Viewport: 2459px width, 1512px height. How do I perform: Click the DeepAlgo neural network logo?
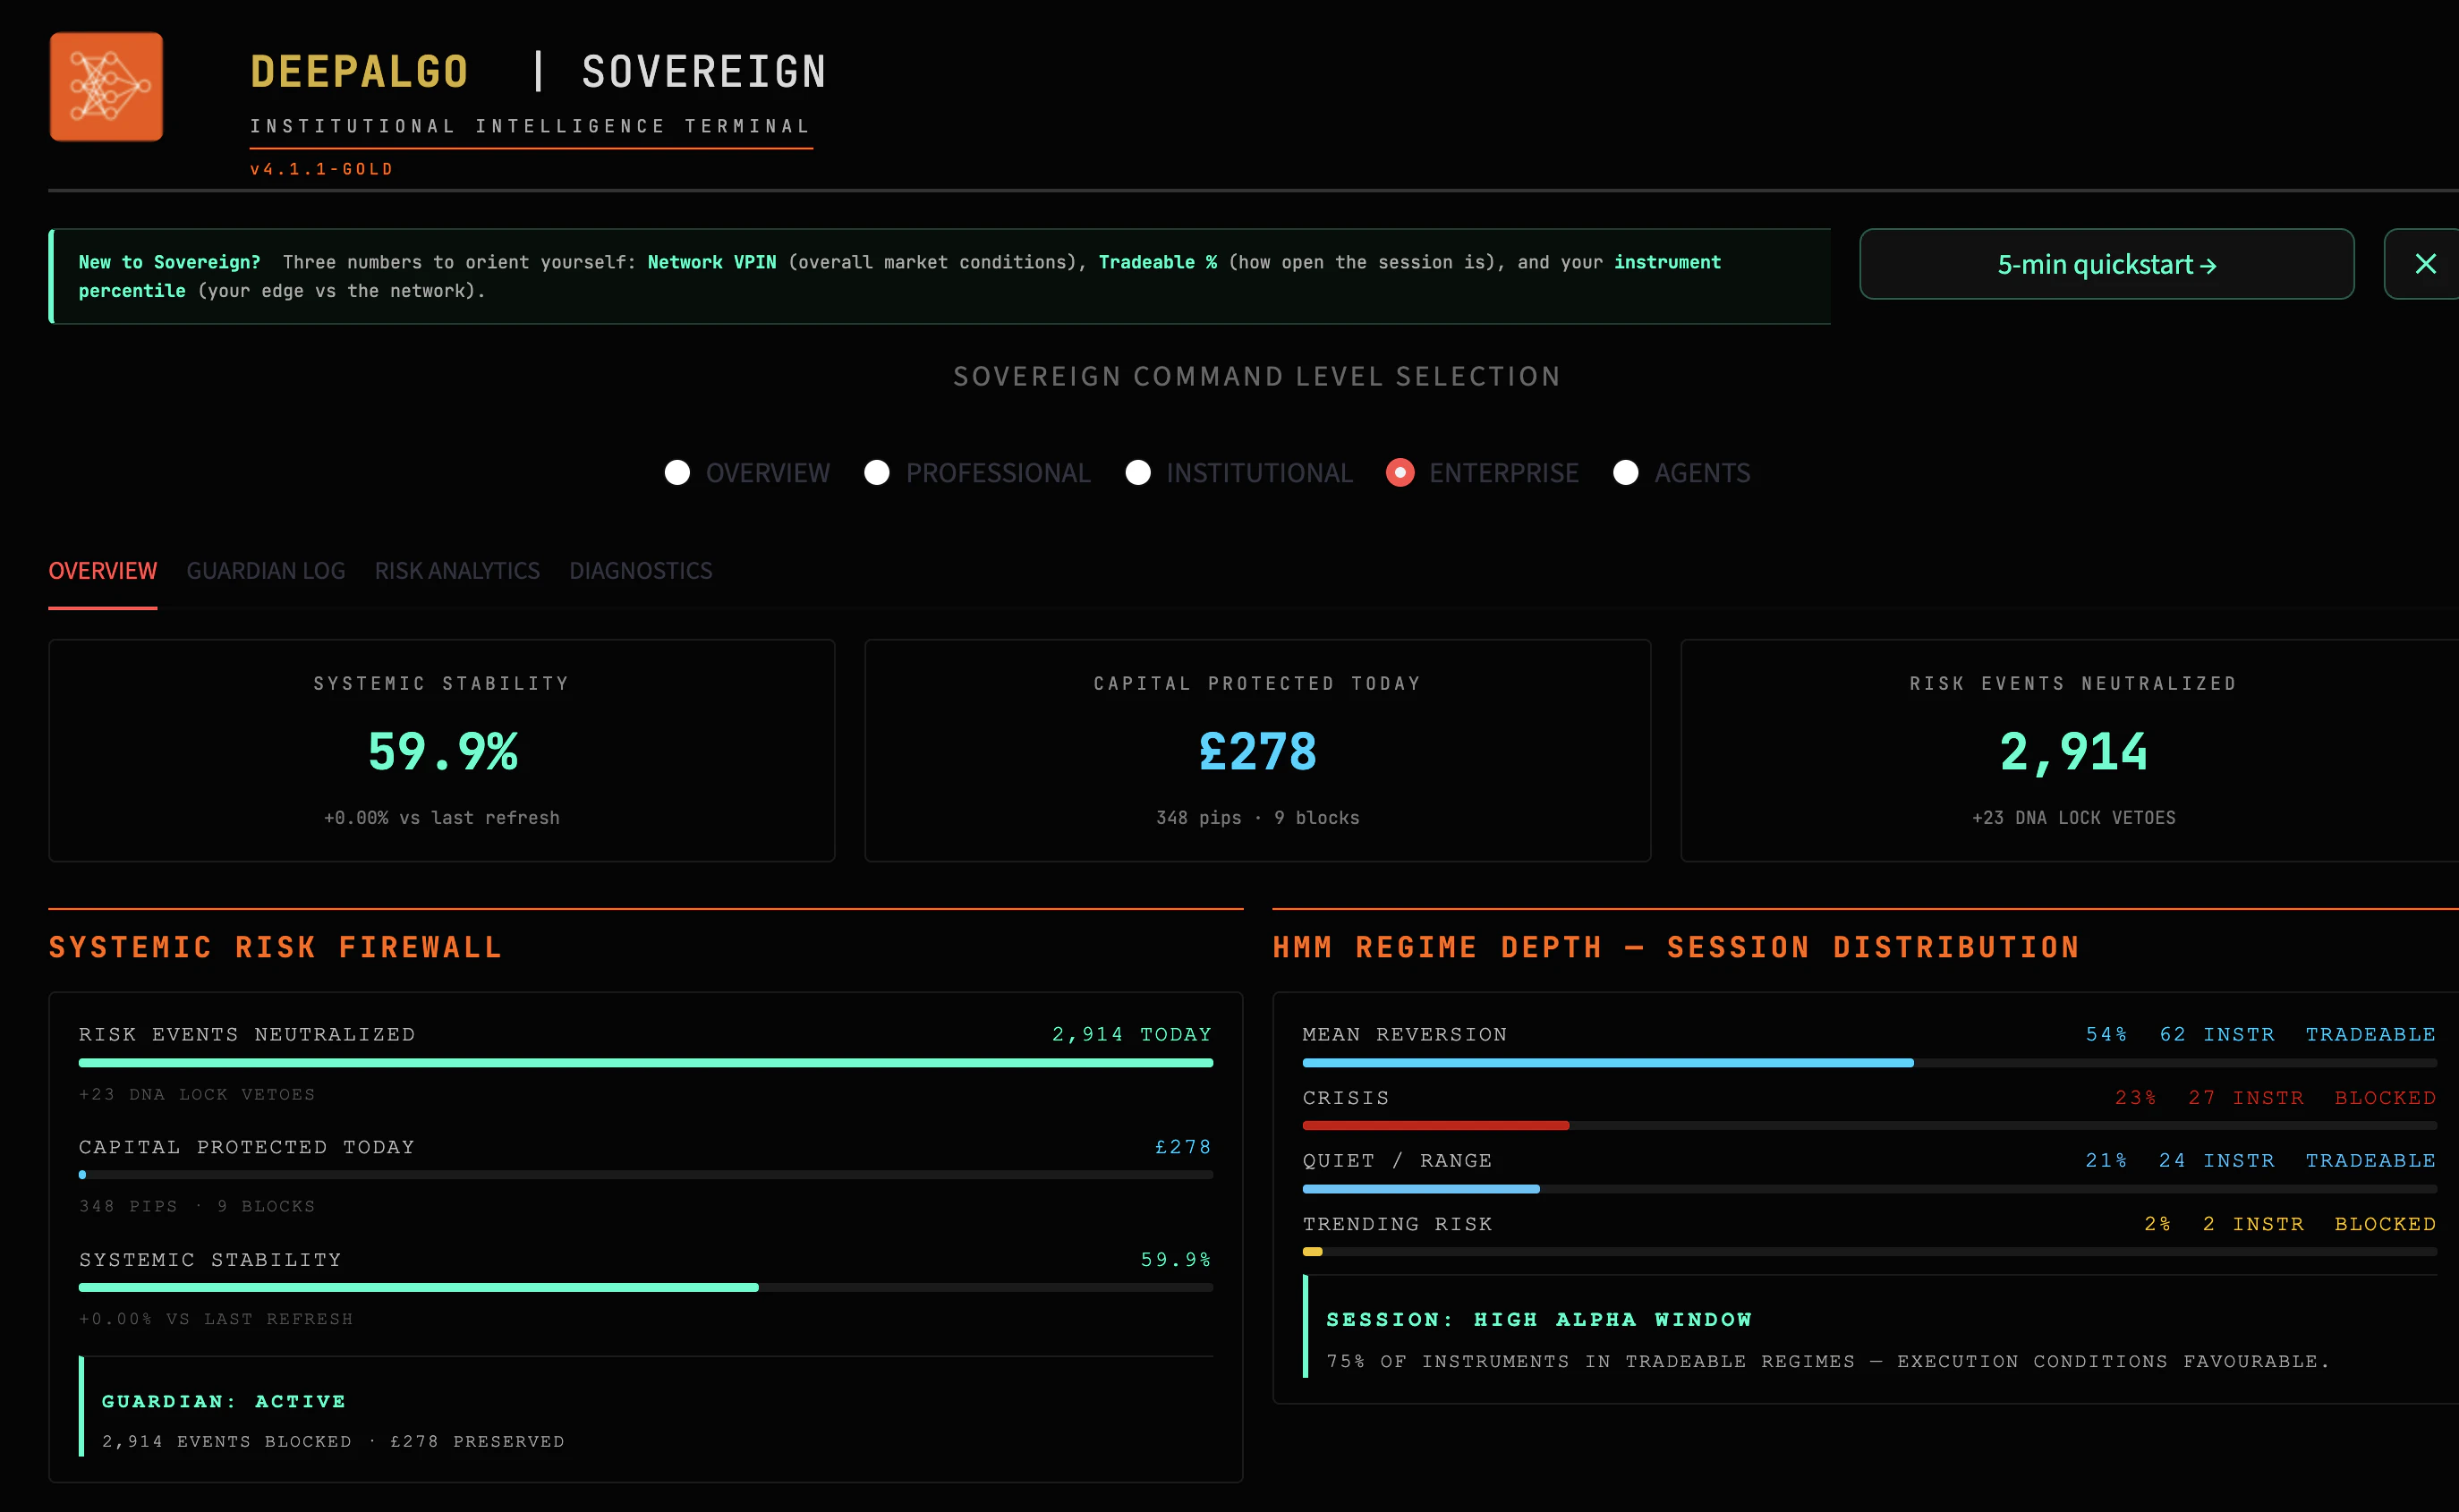pos(106,86)
